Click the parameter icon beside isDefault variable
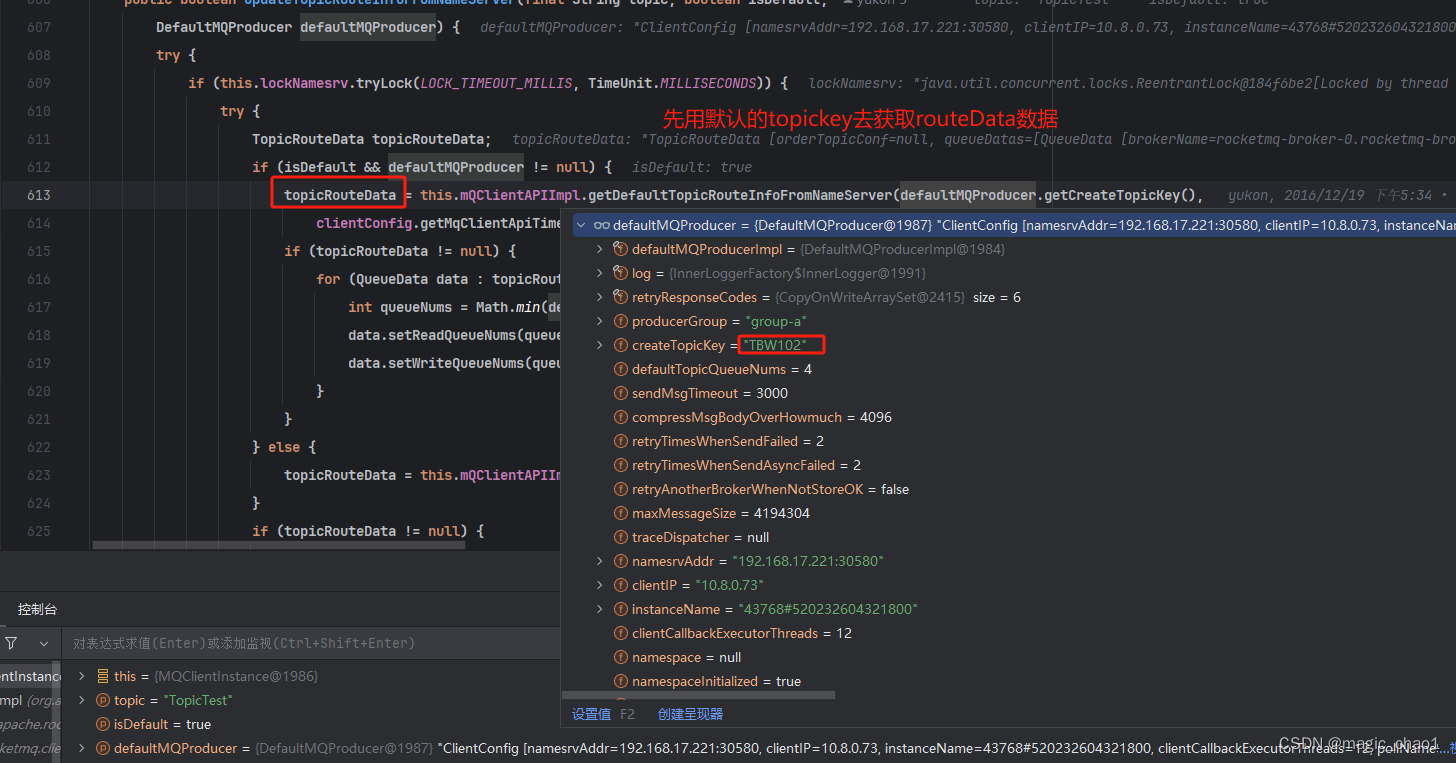1456x763 pixels. (103, 724)
